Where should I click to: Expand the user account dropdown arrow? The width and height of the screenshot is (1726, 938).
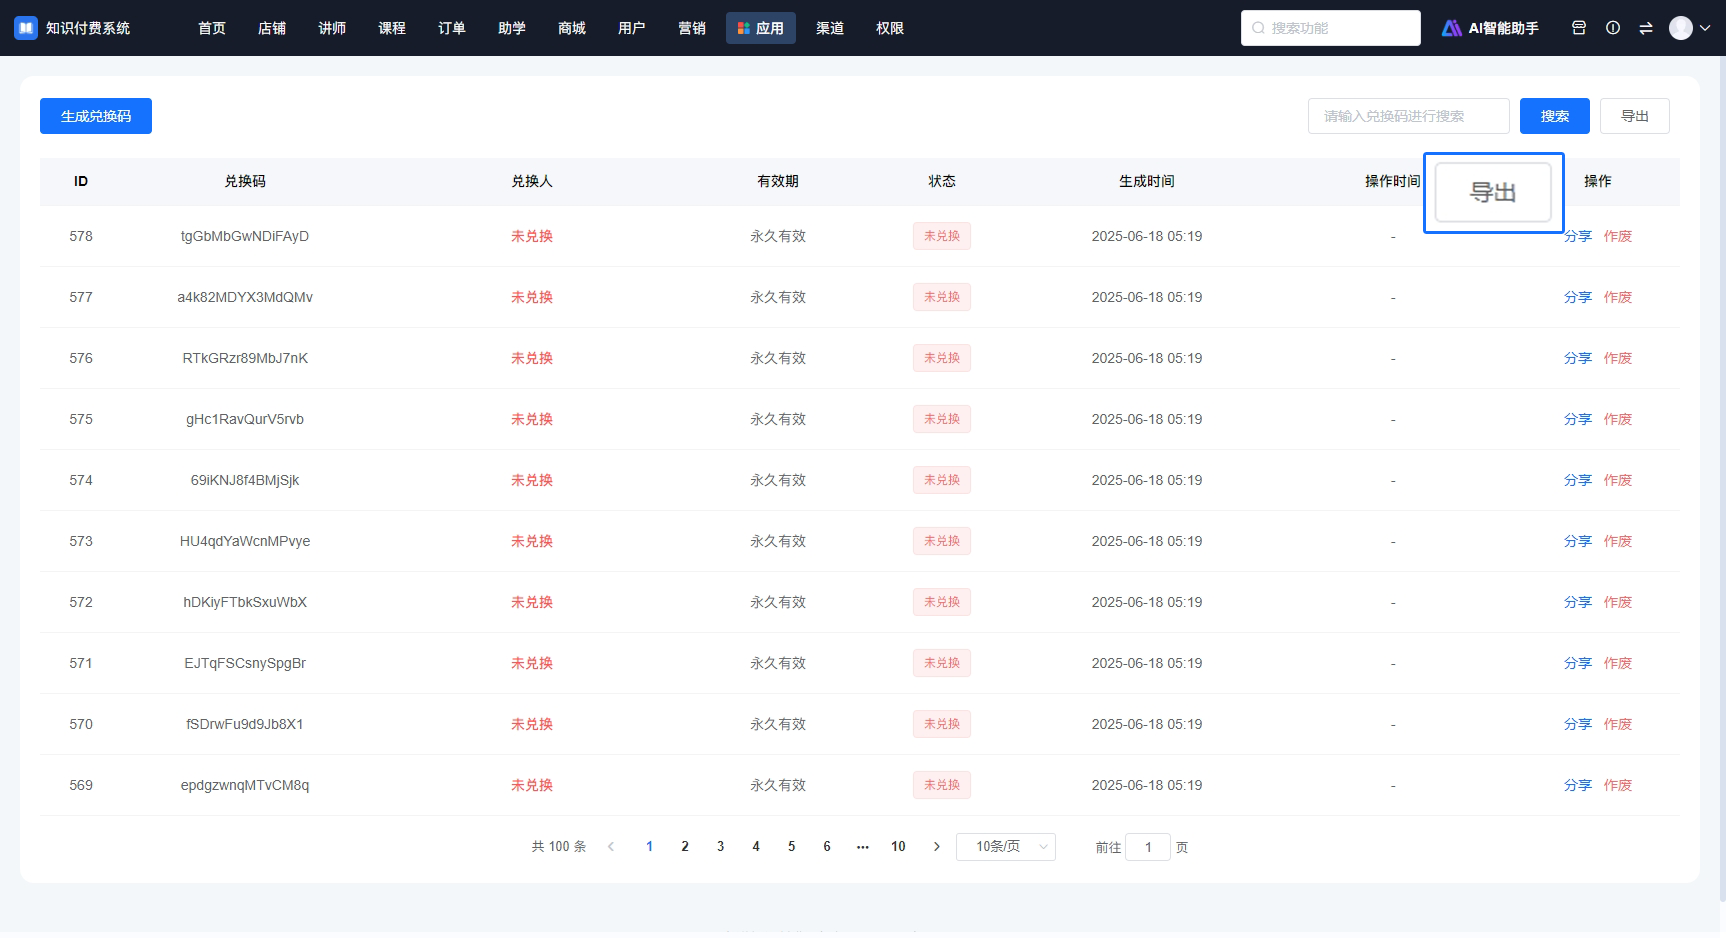(1705, 28)
